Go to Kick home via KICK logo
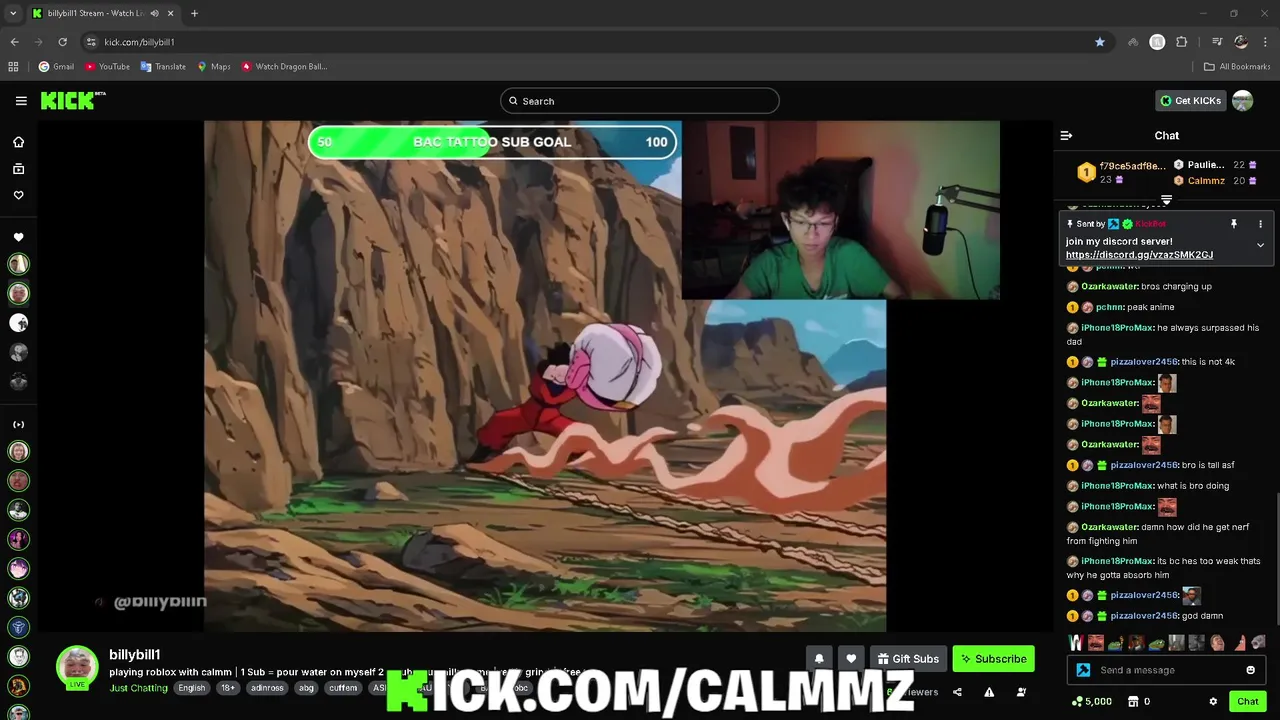This screenshot has height=720, width=1280. point(73,100)
